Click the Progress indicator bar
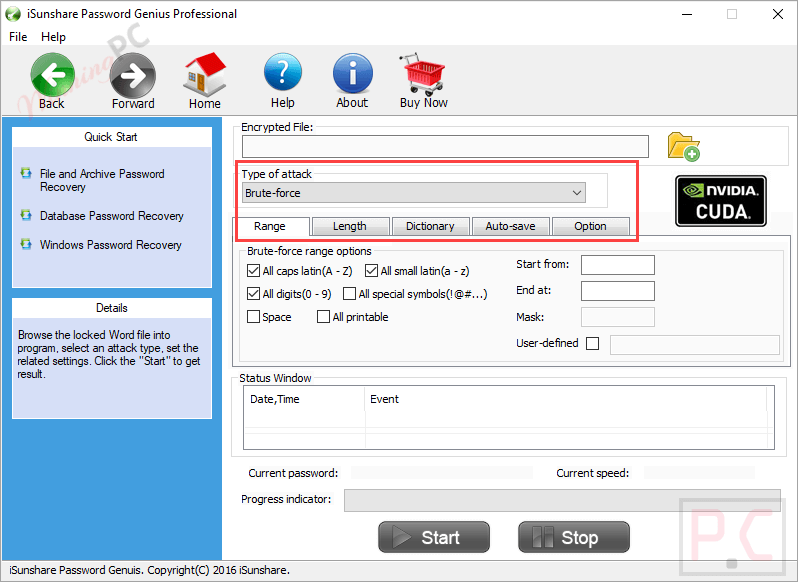 pyautogui.click(x=562, y=500)
